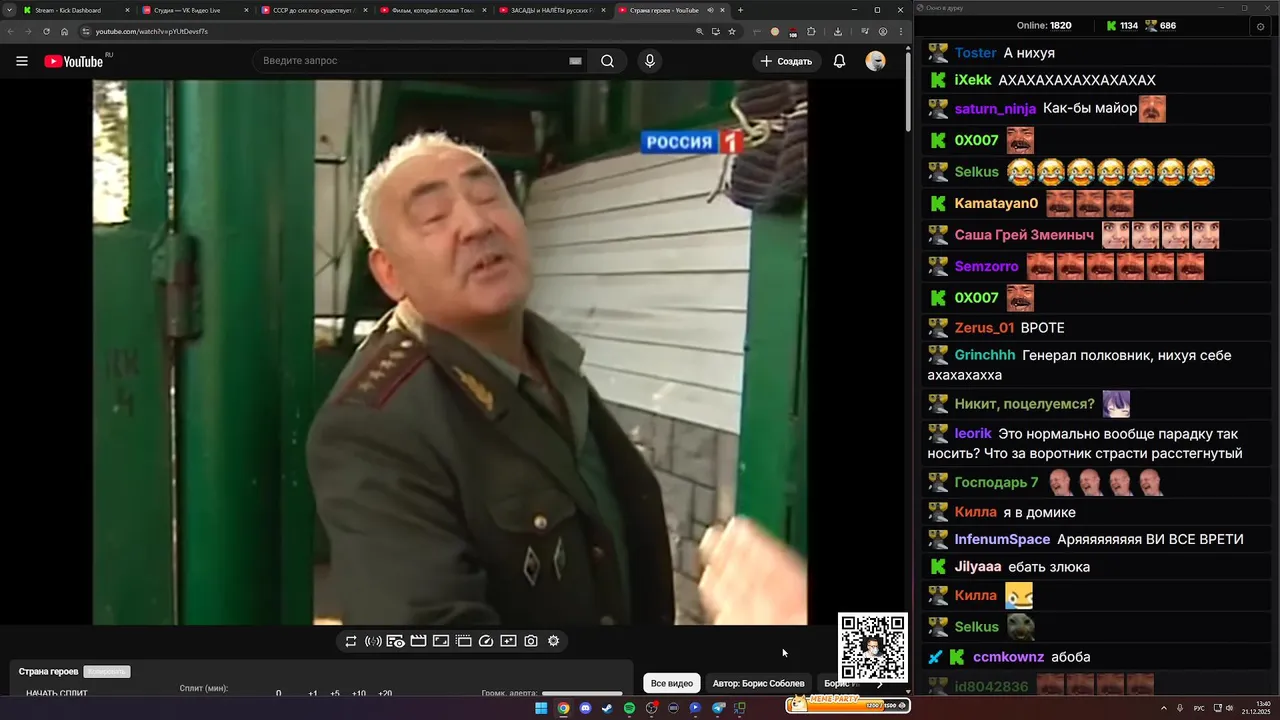The height and width of the screenshot is (720, 1280).
Task: Toggle cinema clapperboard mode in player toolbar
Action: (419, 641)
